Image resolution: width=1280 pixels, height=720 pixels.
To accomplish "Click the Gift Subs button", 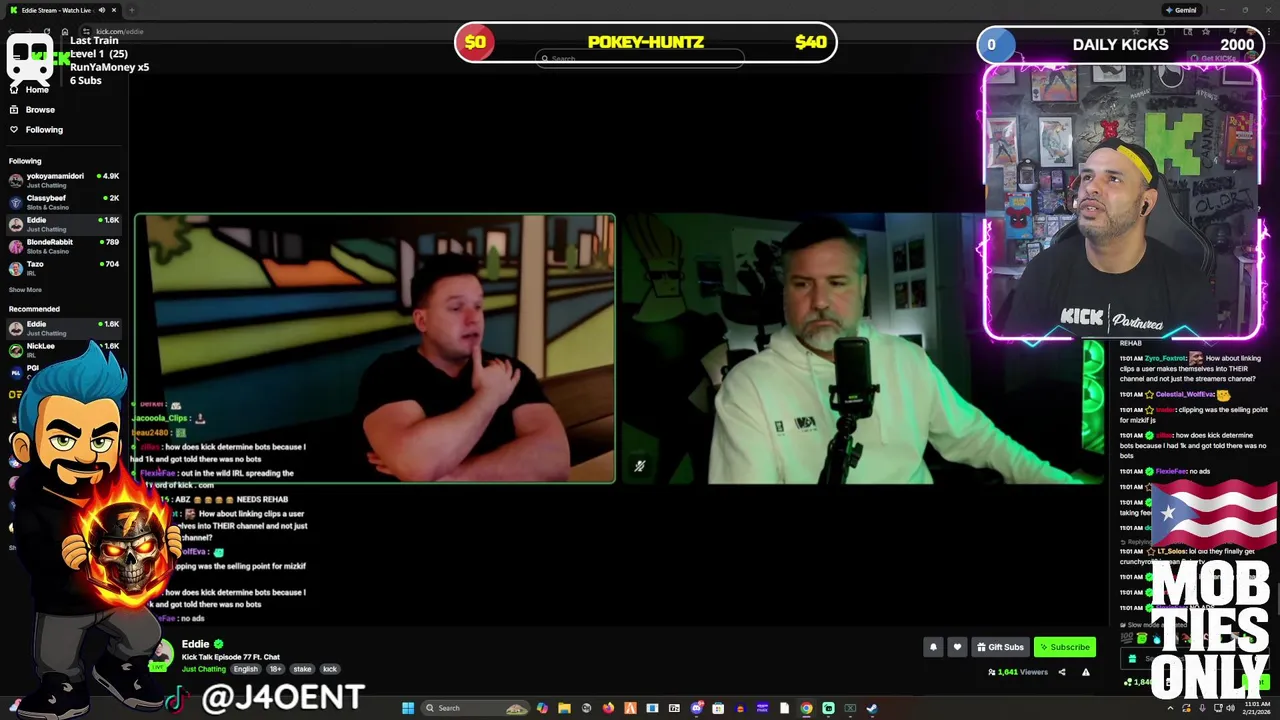I will tap(1000, 647).
